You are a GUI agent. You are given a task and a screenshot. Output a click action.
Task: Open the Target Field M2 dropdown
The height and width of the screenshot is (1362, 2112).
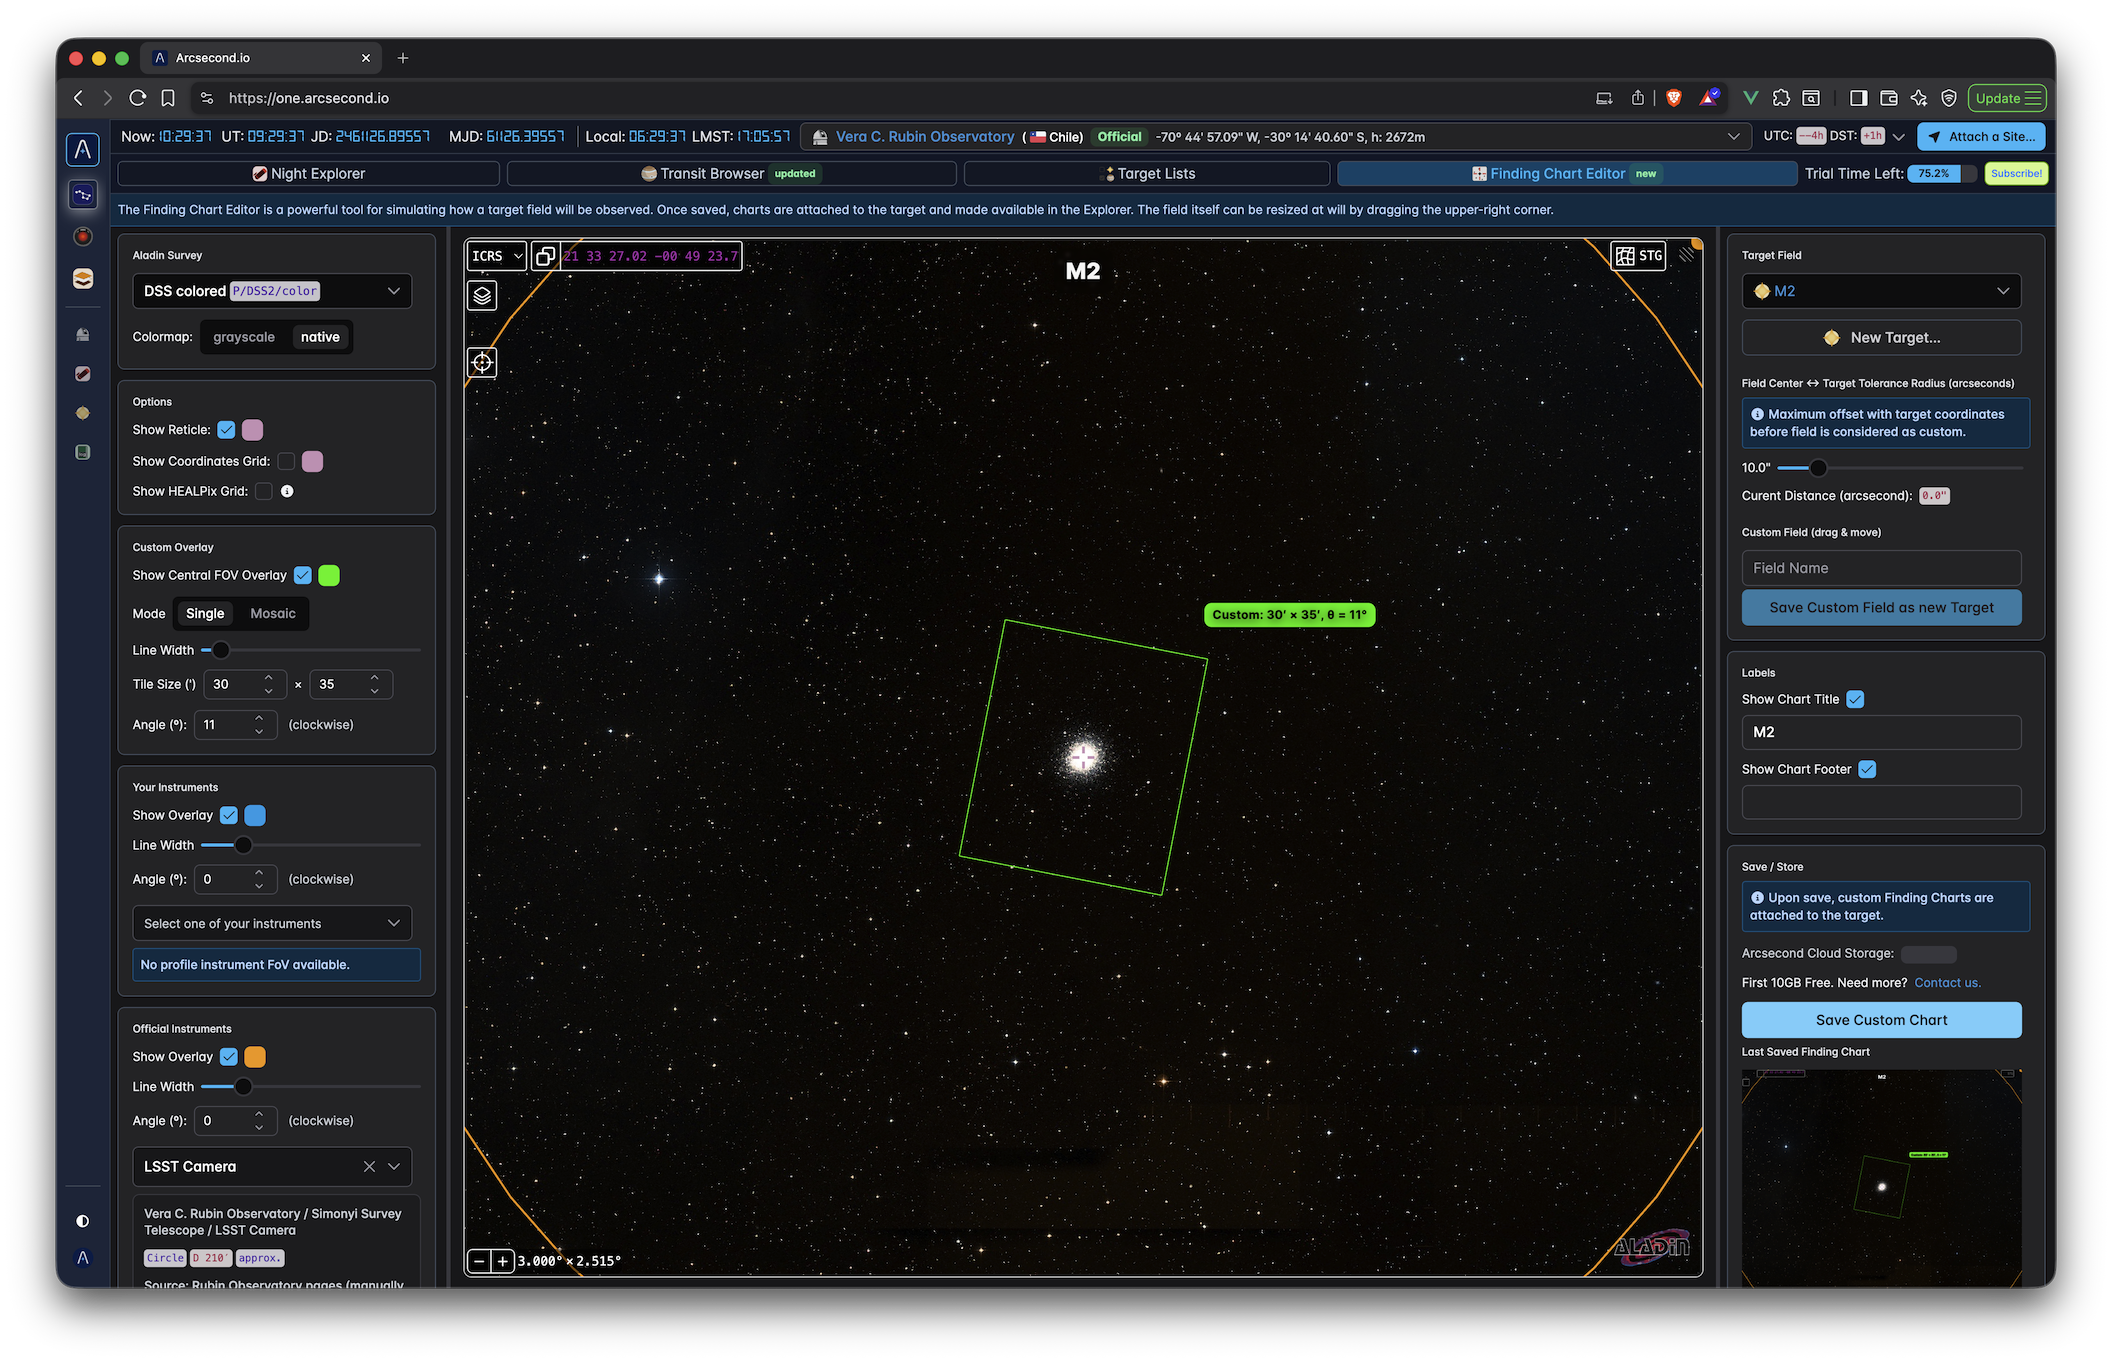[1881, 291]
